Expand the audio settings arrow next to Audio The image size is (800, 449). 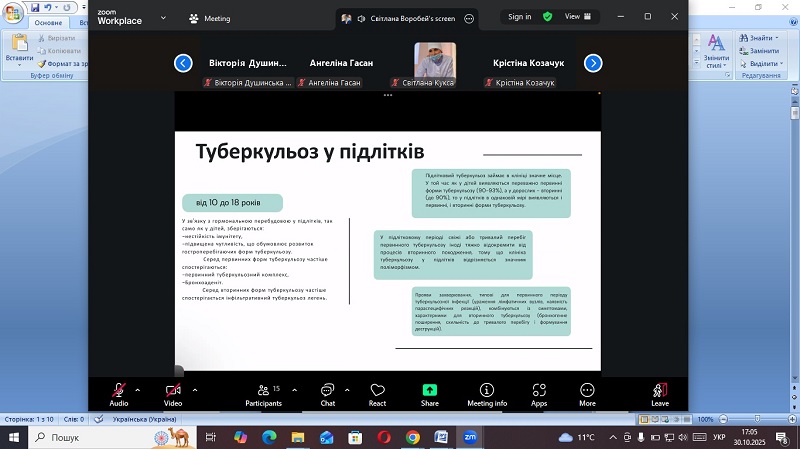point(138,389)
